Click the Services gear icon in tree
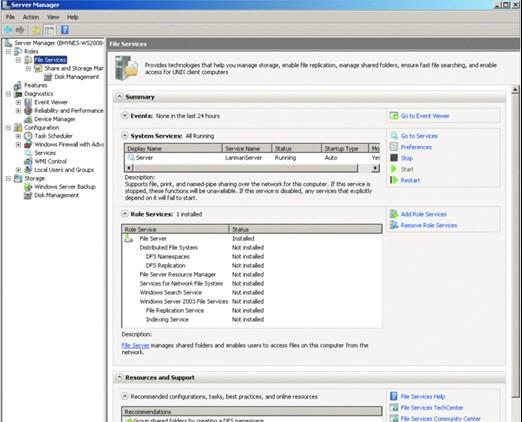The image size is (522, 422). coord(28,153)
